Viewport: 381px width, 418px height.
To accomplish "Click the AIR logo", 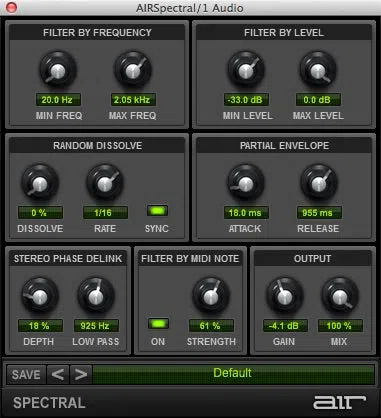I will [339, 402].
